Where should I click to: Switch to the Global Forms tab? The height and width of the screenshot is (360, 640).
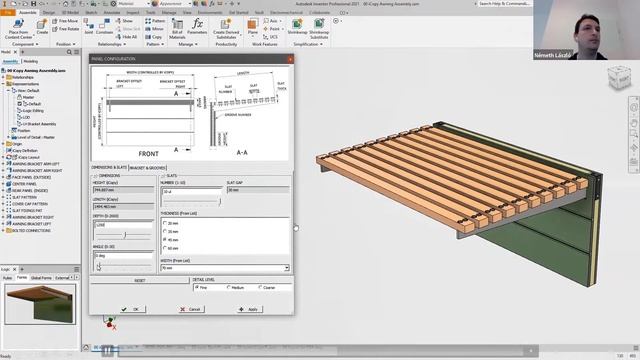(x=41, y=278)
